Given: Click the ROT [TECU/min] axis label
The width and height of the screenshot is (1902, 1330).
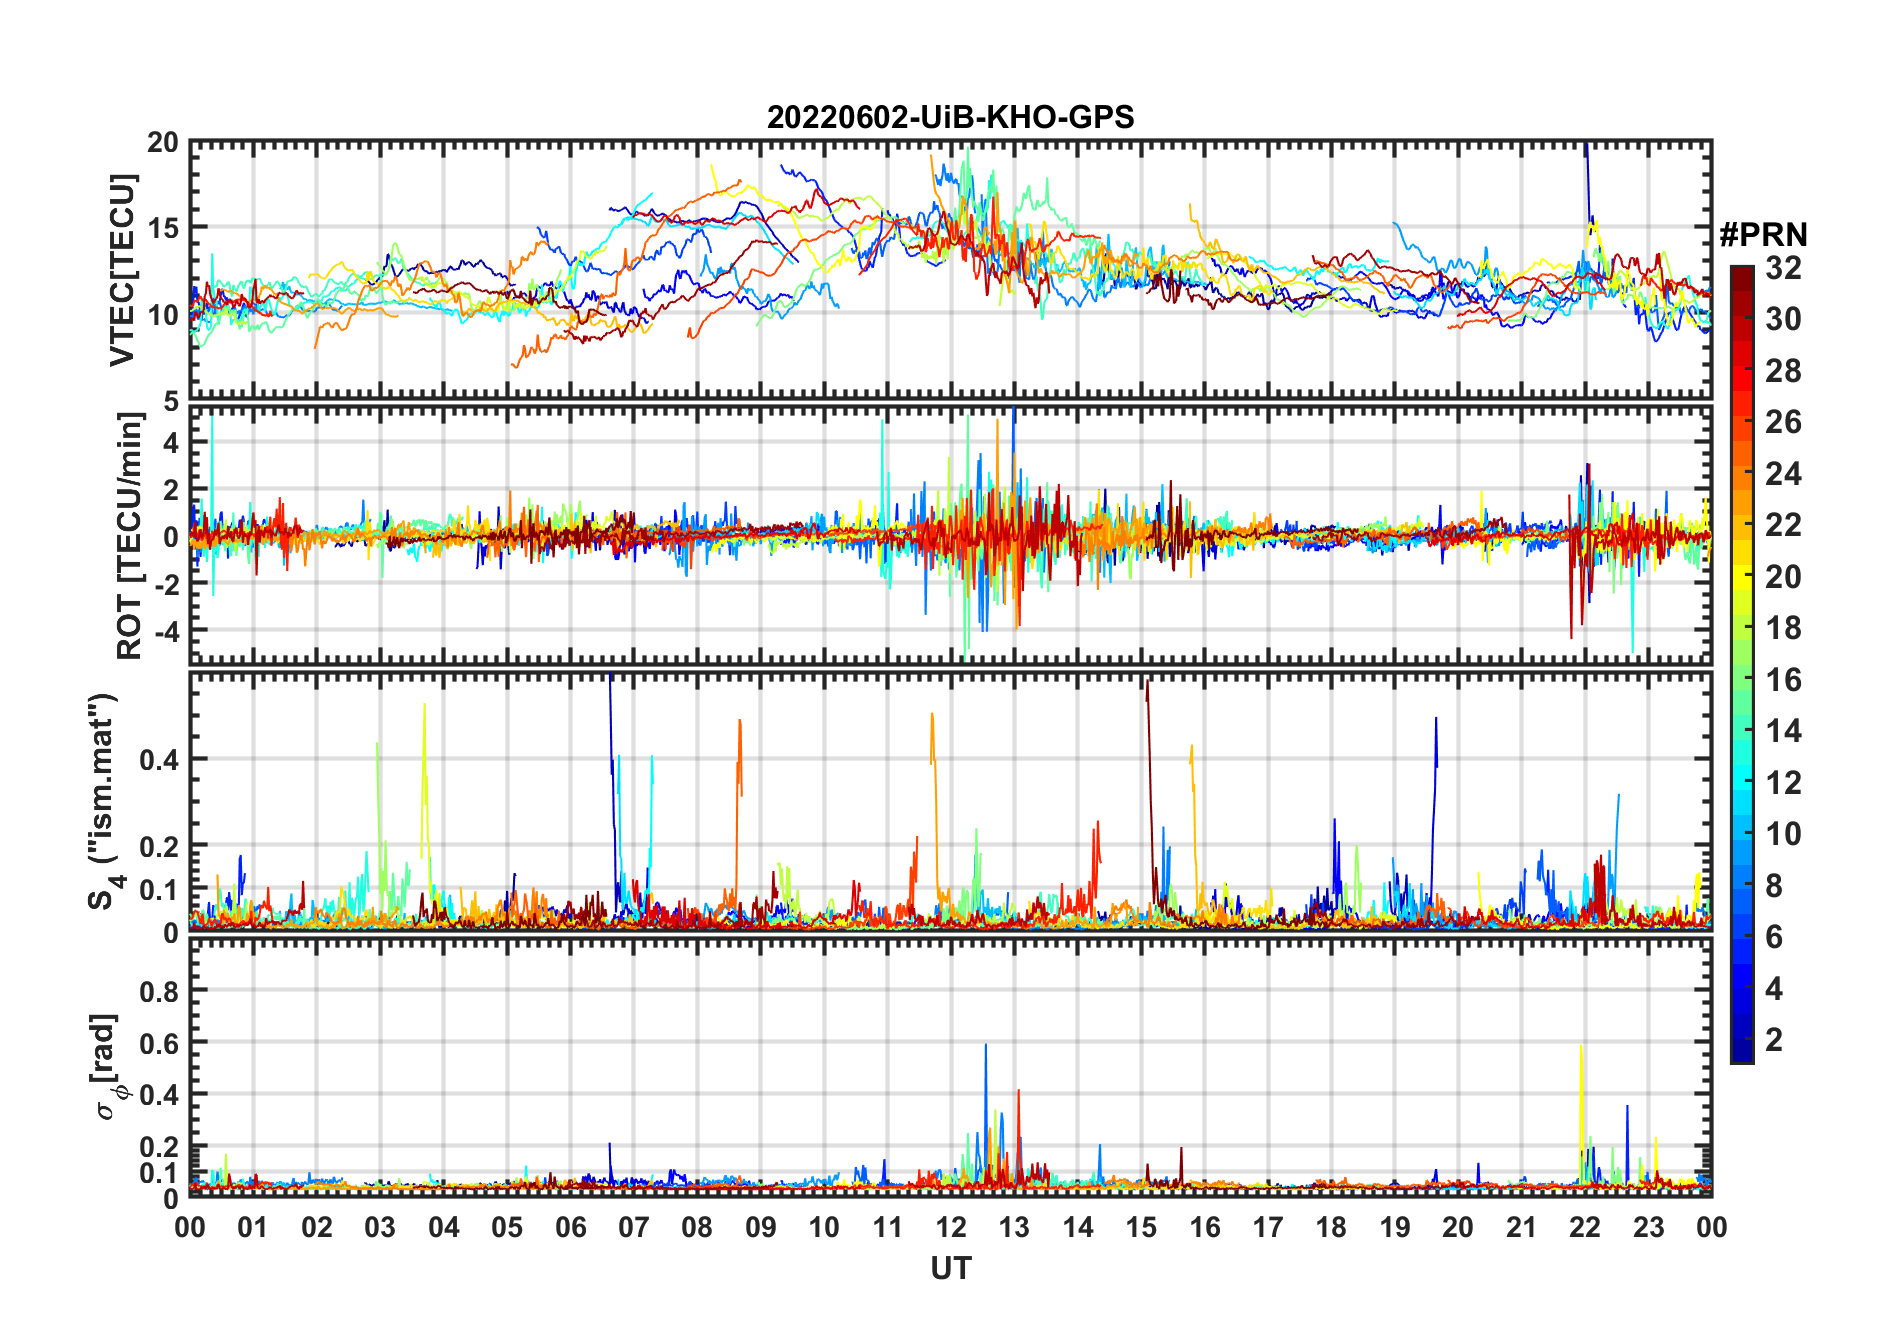Looking at the screenshot, I should 129,535.
